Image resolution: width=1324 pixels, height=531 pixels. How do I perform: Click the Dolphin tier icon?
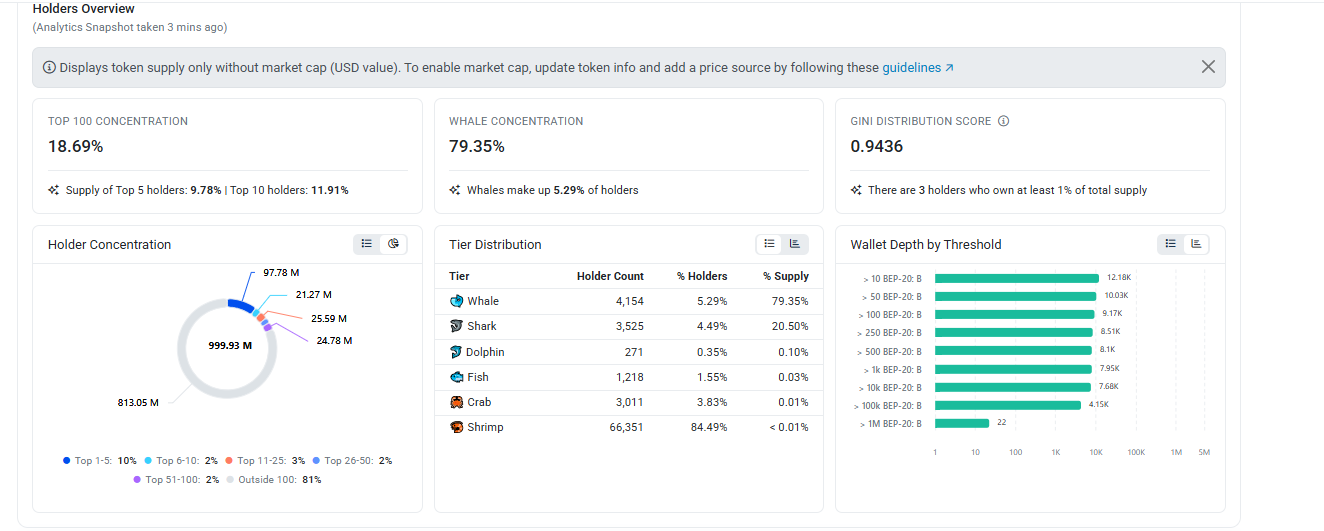pos(456,352)
